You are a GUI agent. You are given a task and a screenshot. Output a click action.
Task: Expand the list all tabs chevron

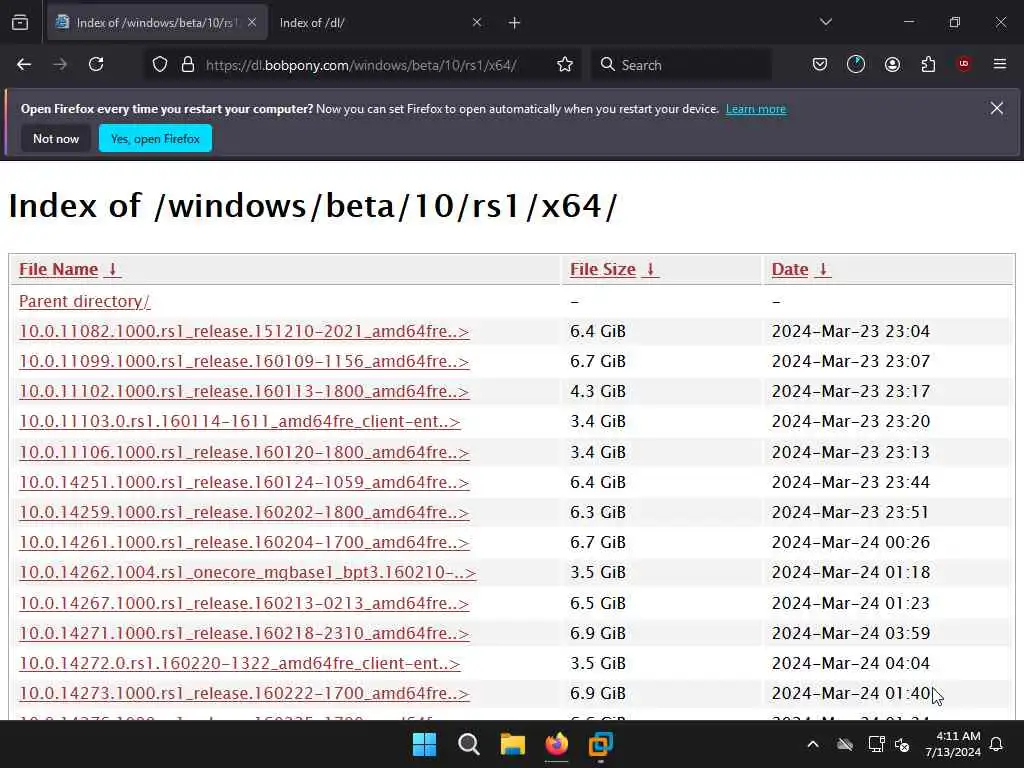pyautogui.click(x=825, y=22)
